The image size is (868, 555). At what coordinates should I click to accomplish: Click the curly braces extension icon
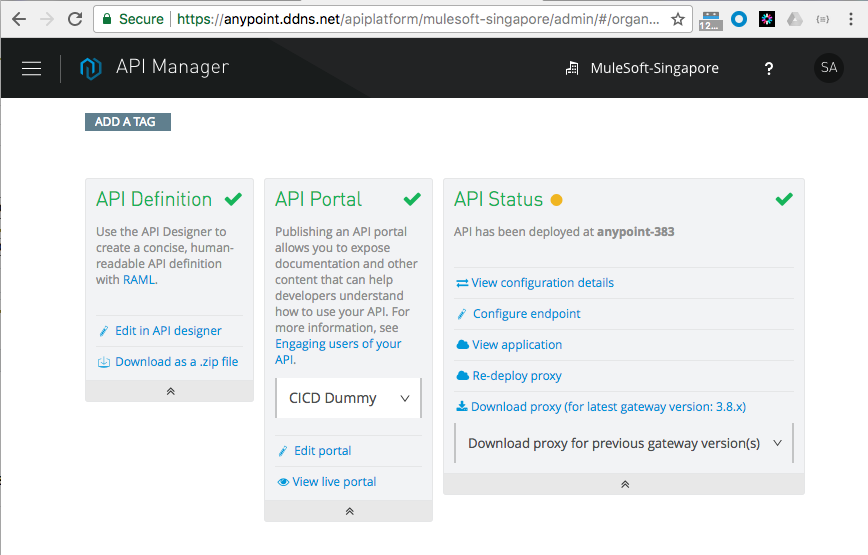(823, 19)
